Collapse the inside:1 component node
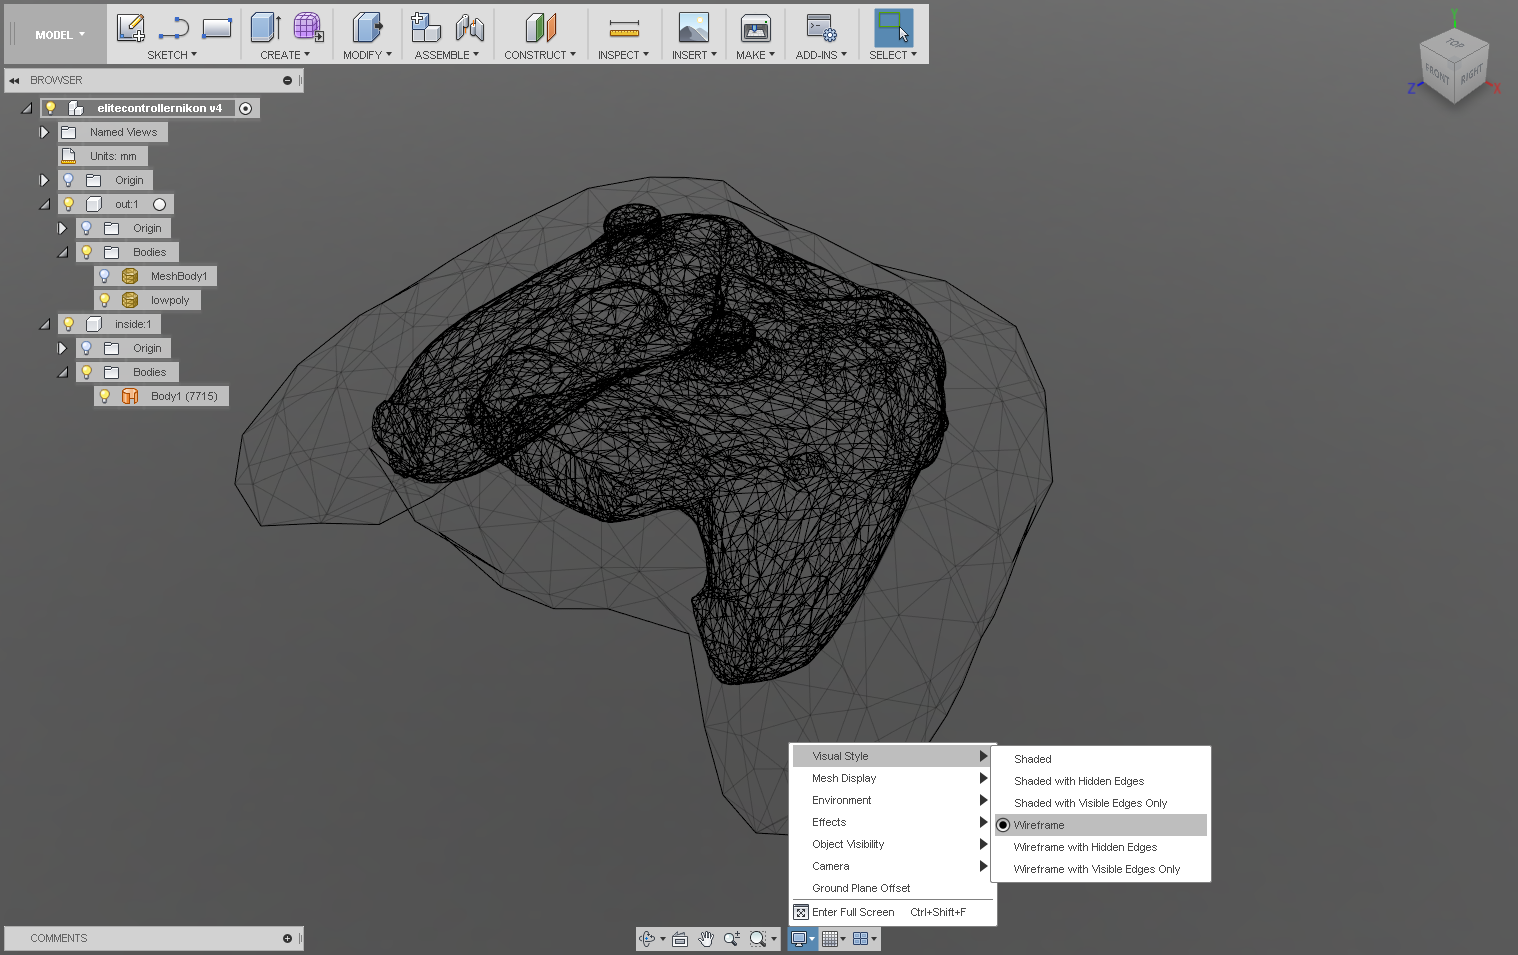The width and height of the screenshot is (1518, 955). pyautogui.click(x=44, y=324)
